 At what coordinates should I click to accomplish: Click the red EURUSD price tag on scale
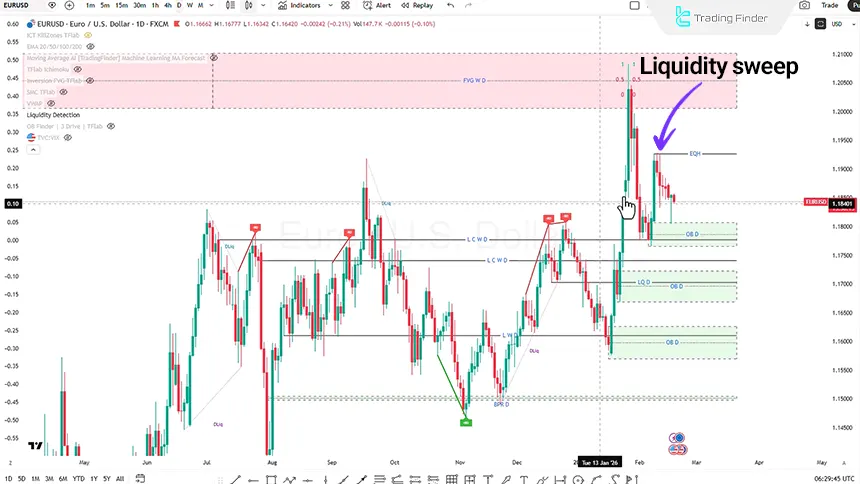click(x=816, y=202)
